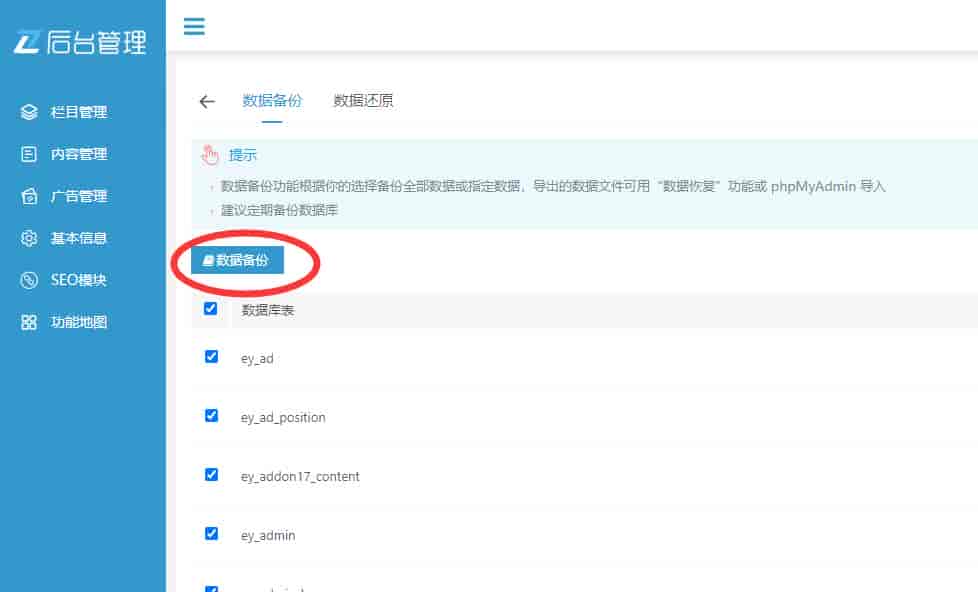Select the 栏目管理 layers icon in the sidebar

coord(28,112)
